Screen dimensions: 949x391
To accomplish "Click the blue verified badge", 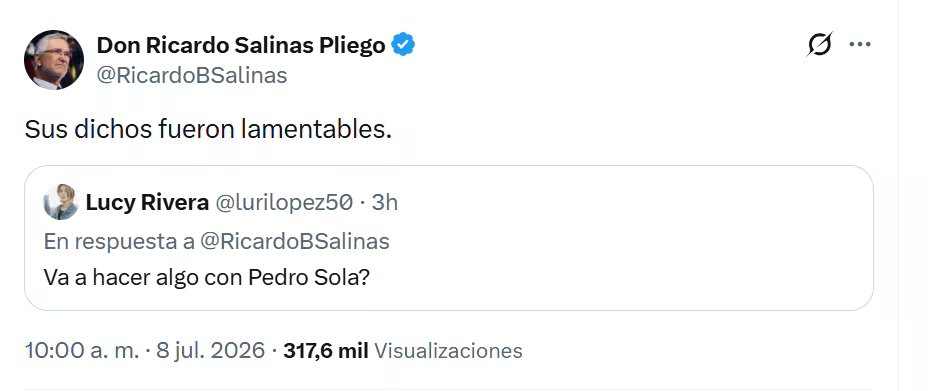I will click(x=403, y=45).
